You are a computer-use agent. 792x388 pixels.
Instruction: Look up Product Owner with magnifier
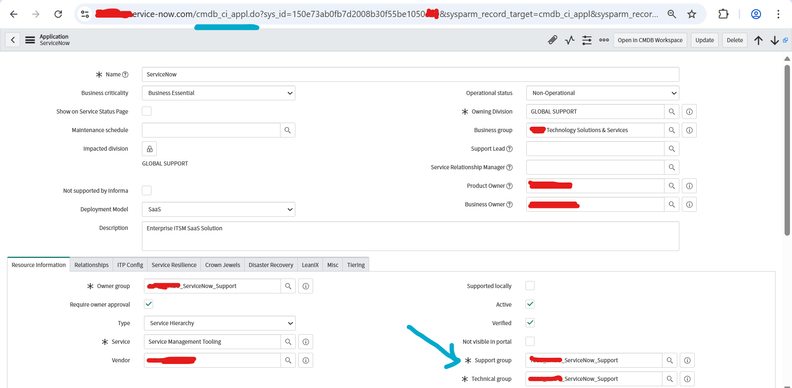pyautogui.click(x=672, y=185)
